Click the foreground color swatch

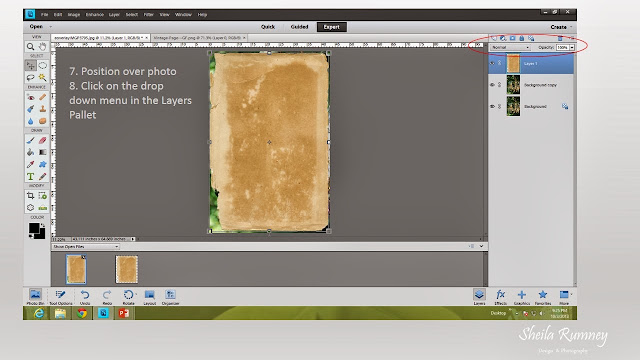click(34, 228)
